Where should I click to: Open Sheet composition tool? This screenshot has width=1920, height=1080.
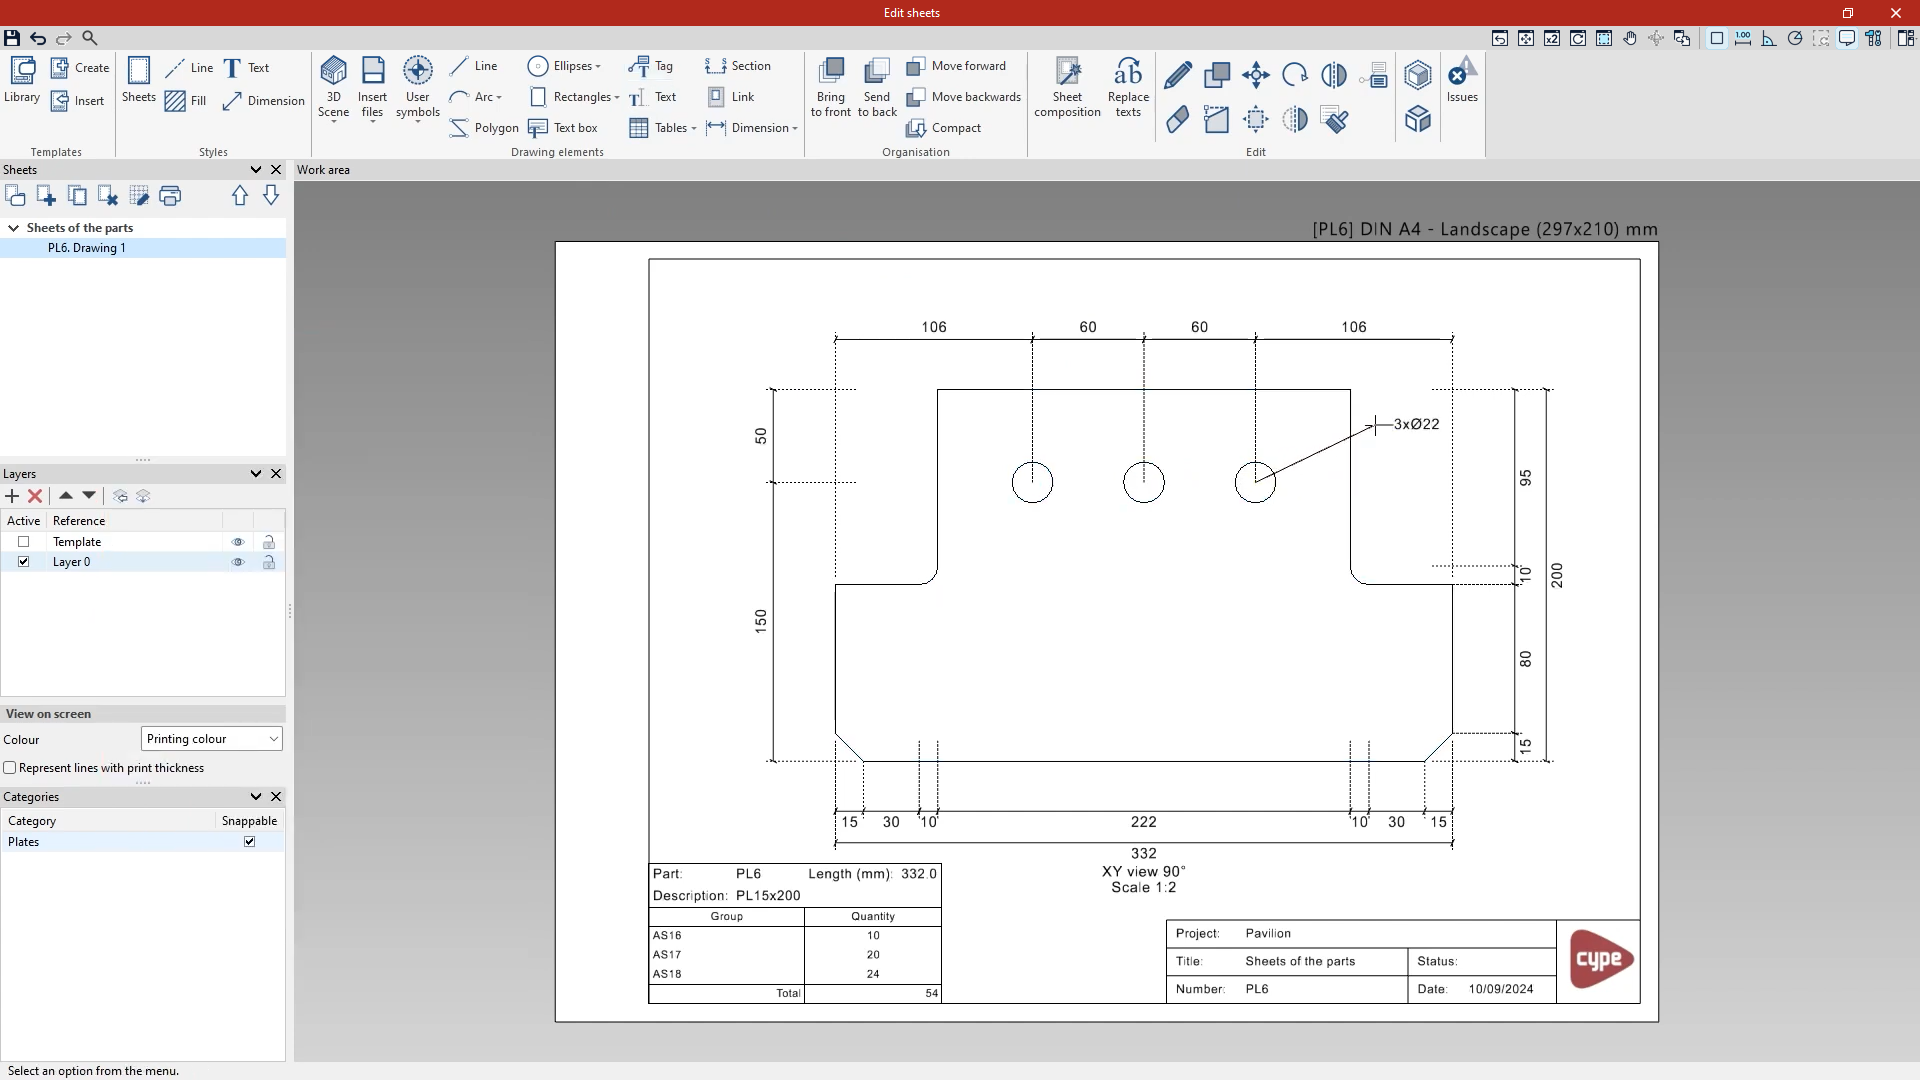(x=1067, y=87)
